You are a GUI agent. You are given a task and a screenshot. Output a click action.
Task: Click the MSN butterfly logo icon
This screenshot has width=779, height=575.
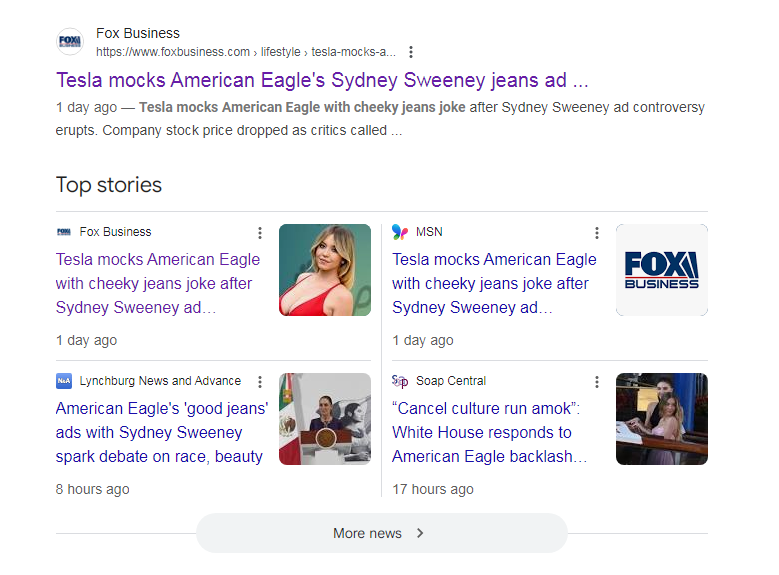(x=400, y=232)
